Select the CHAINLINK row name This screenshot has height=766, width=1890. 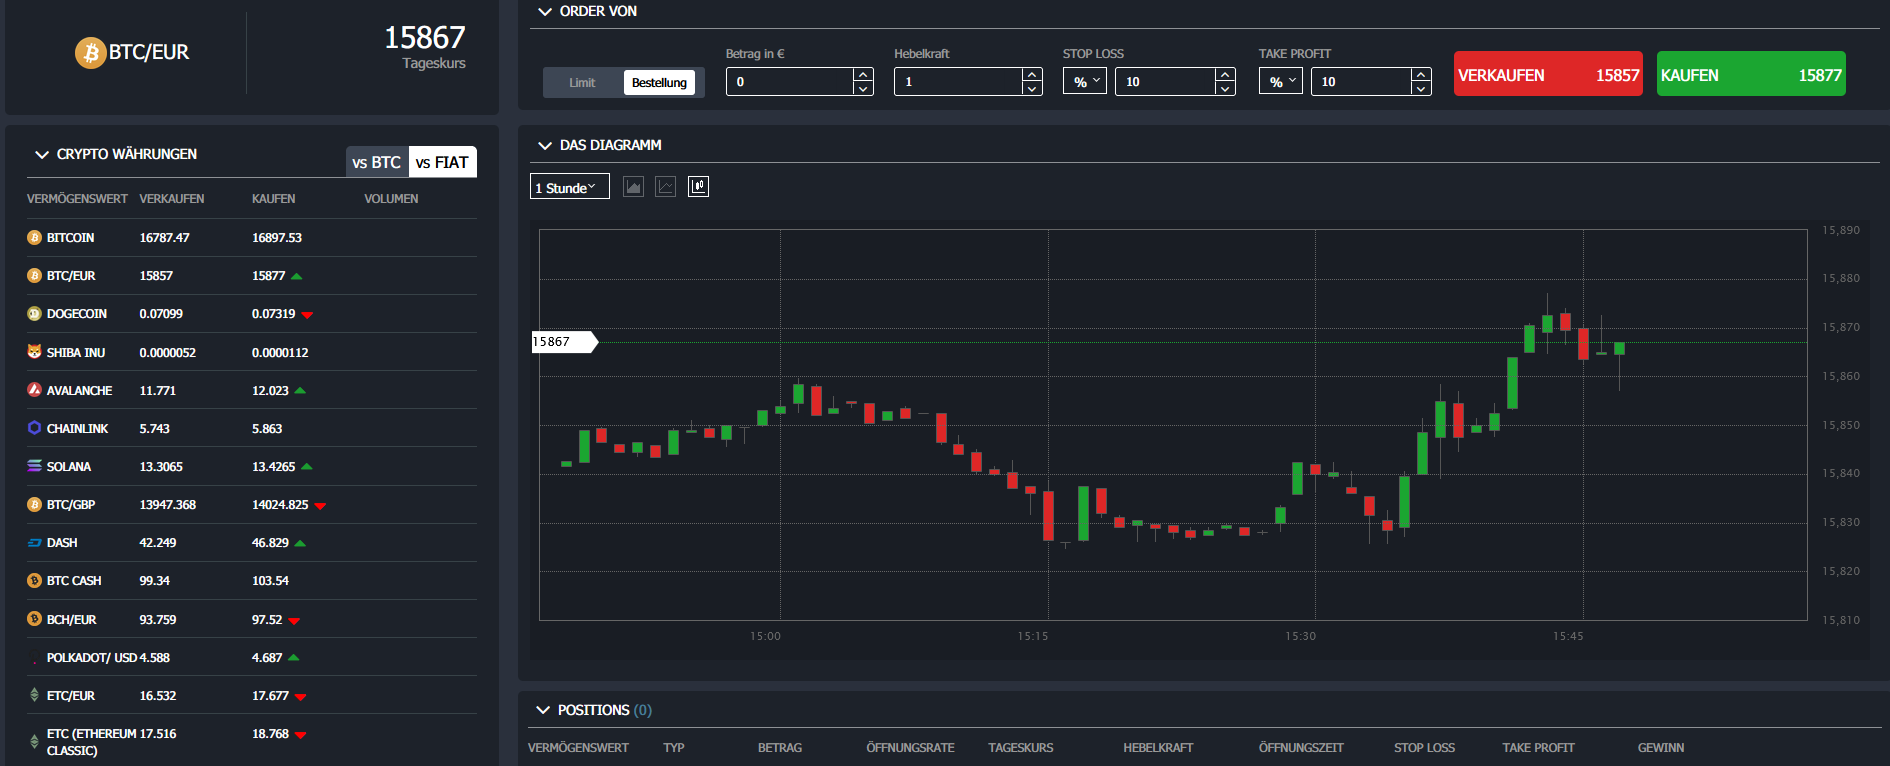click(x=77, y=429)
